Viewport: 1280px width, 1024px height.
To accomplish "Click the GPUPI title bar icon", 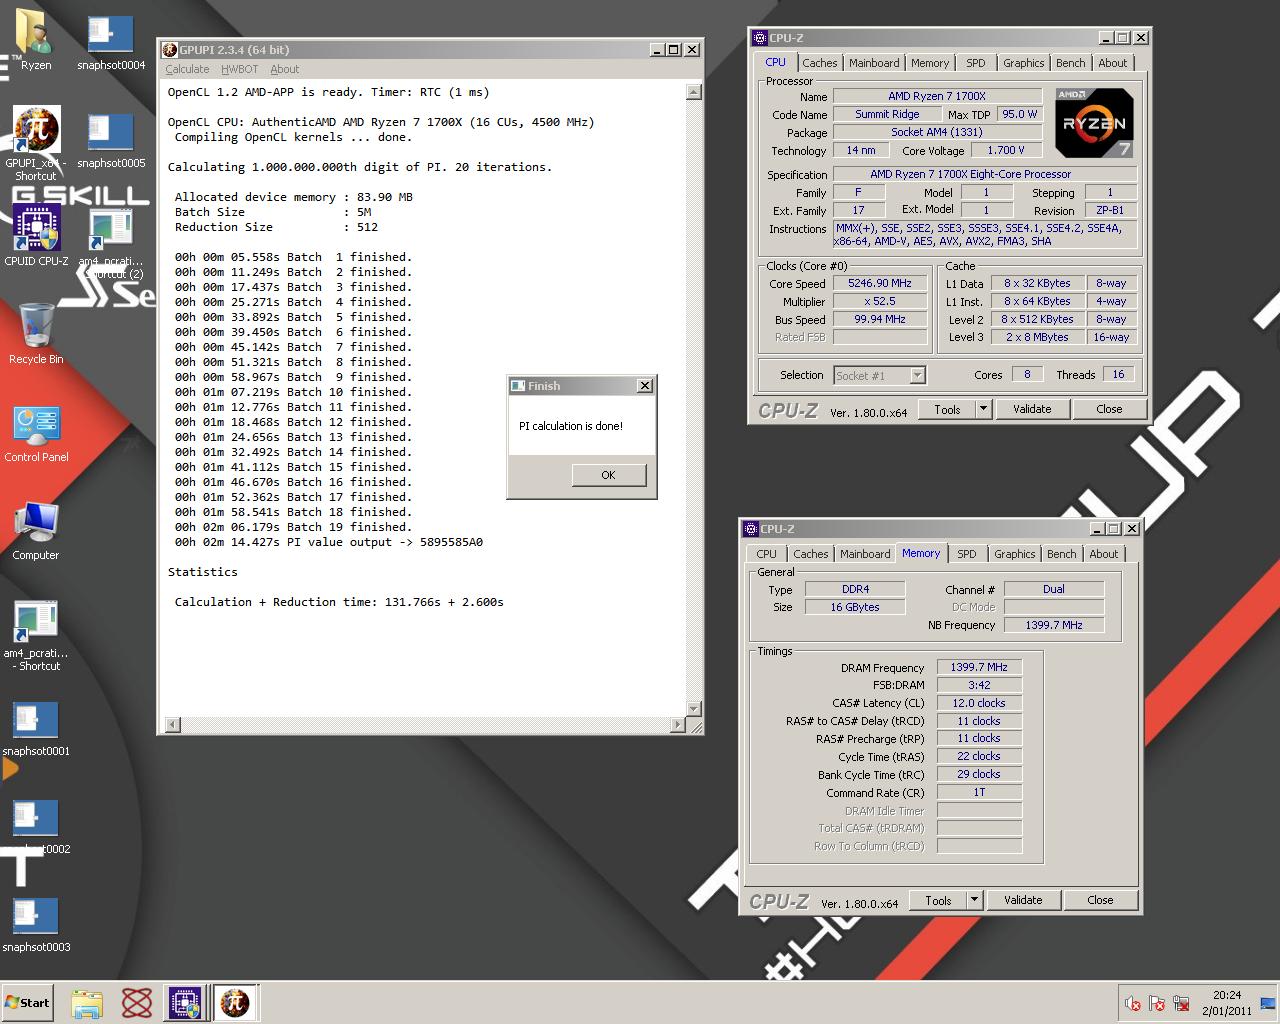I will (x=170, y=50).
